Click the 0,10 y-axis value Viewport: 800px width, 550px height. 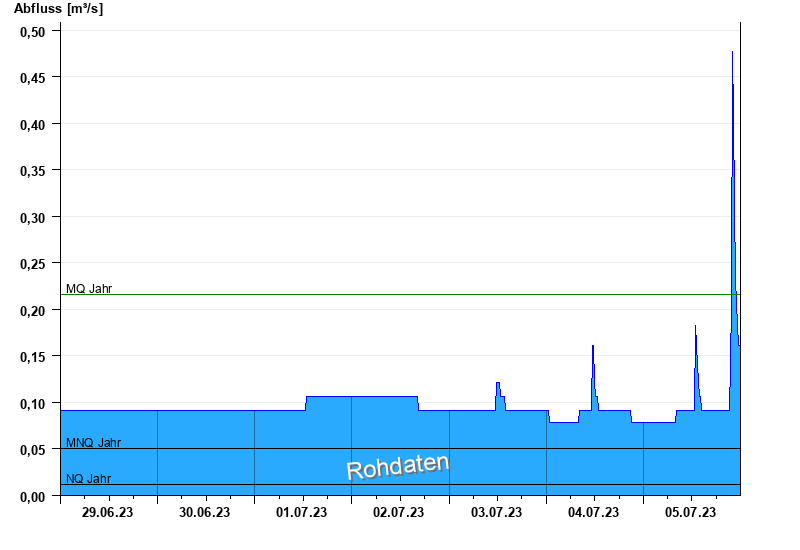33,404
